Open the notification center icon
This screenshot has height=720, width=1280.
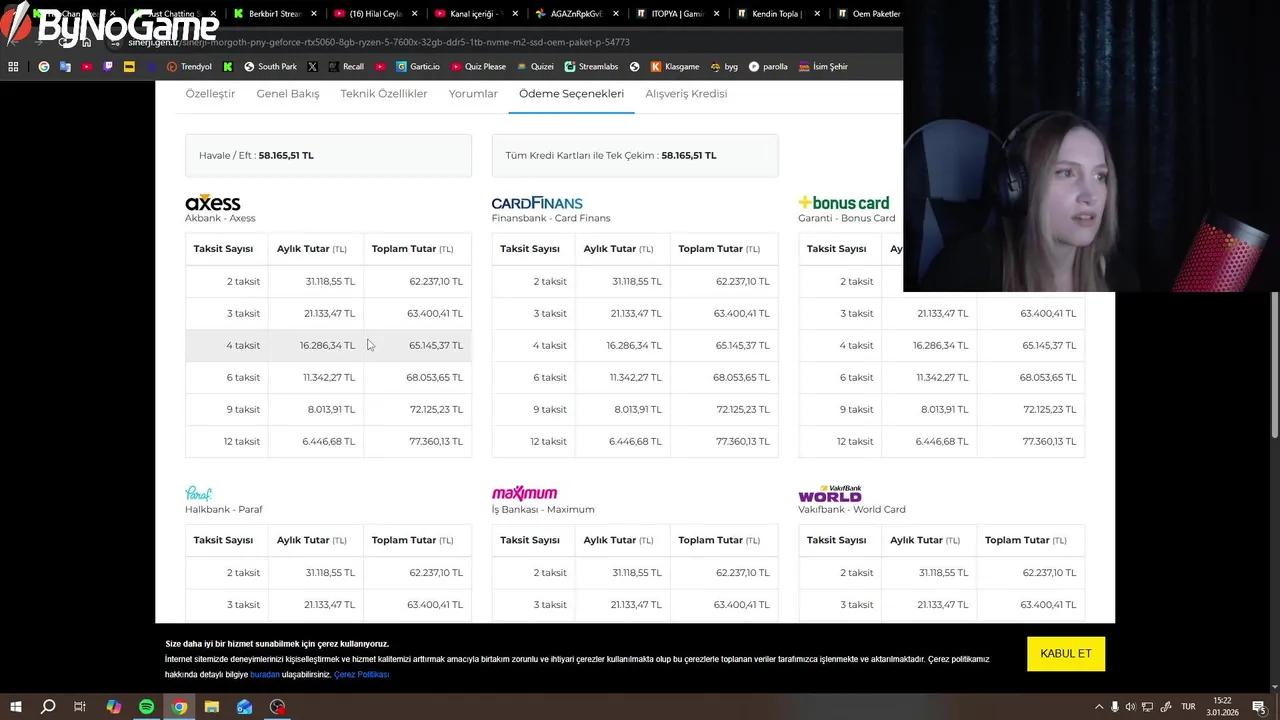click(1259, 707)
